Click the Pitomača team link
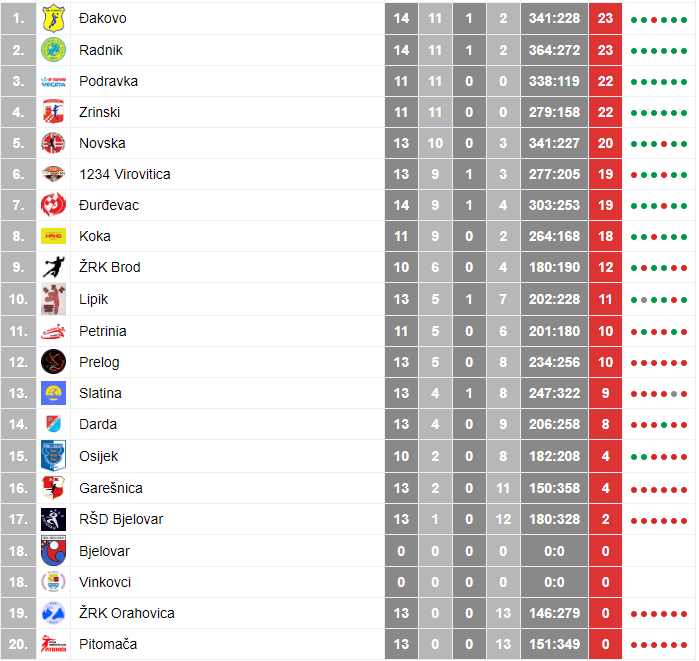The image size is (699, 661). point(108,644)
